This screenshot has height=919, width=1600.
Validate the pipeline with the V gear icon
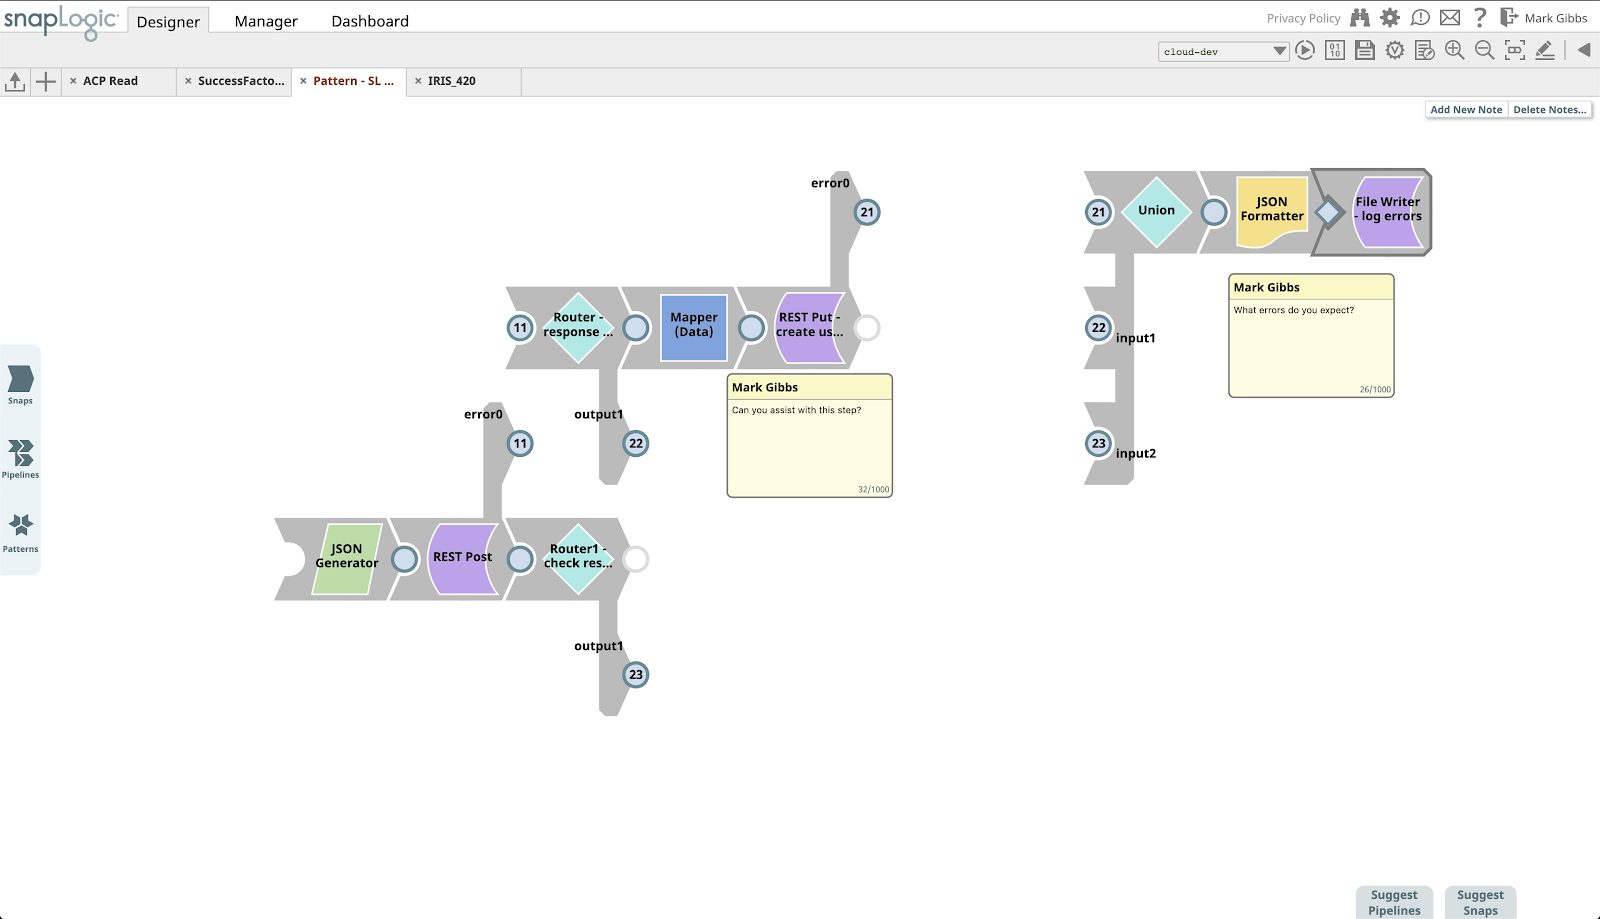(1395, 50)
